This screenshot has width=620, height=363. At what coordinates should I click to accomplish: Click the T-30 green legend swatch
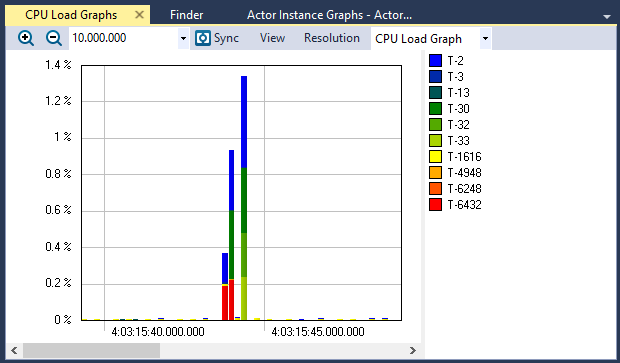(435, 108)
